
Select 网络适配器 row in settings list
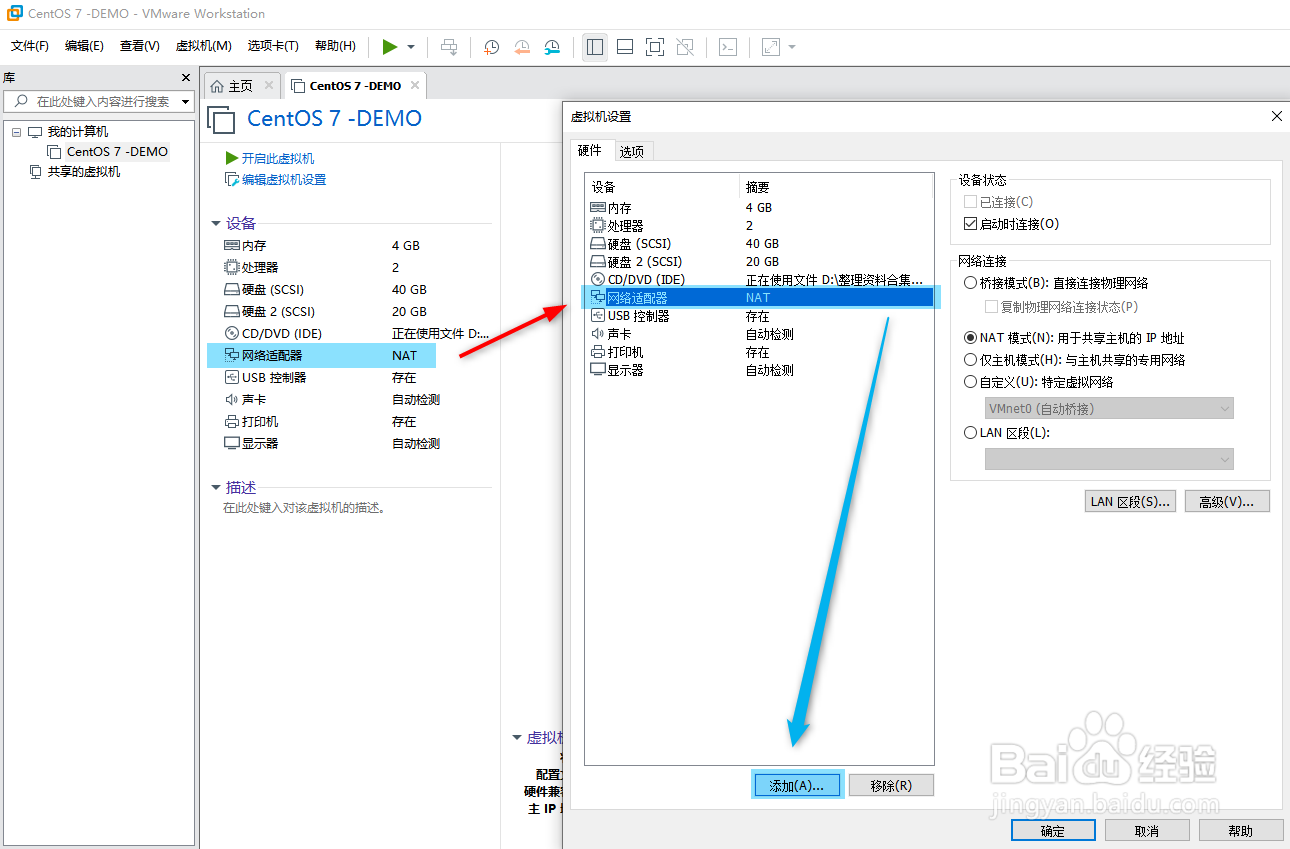click(759, 298)
